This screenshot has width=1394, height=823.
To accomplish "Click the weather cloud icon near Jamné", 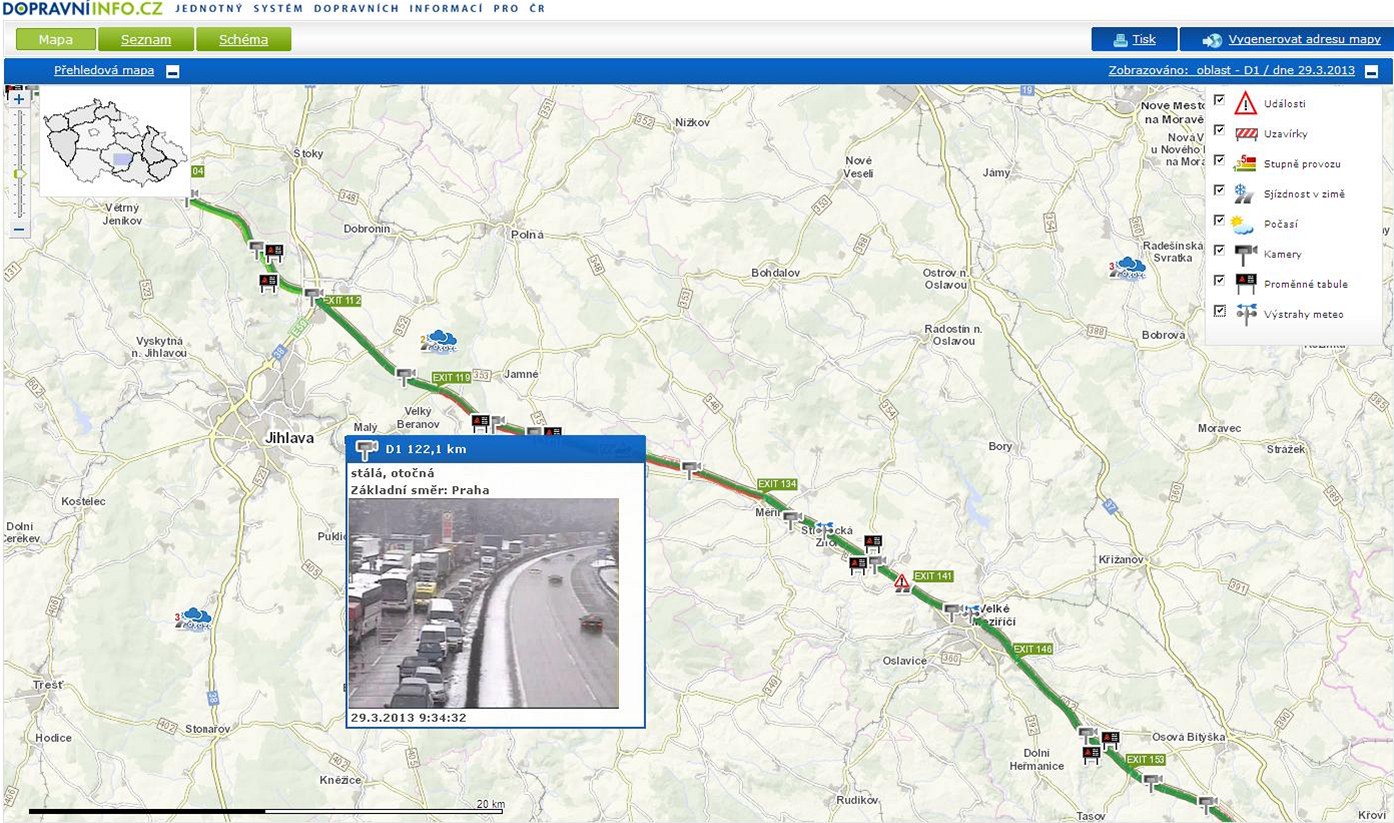I will point(438,342).
